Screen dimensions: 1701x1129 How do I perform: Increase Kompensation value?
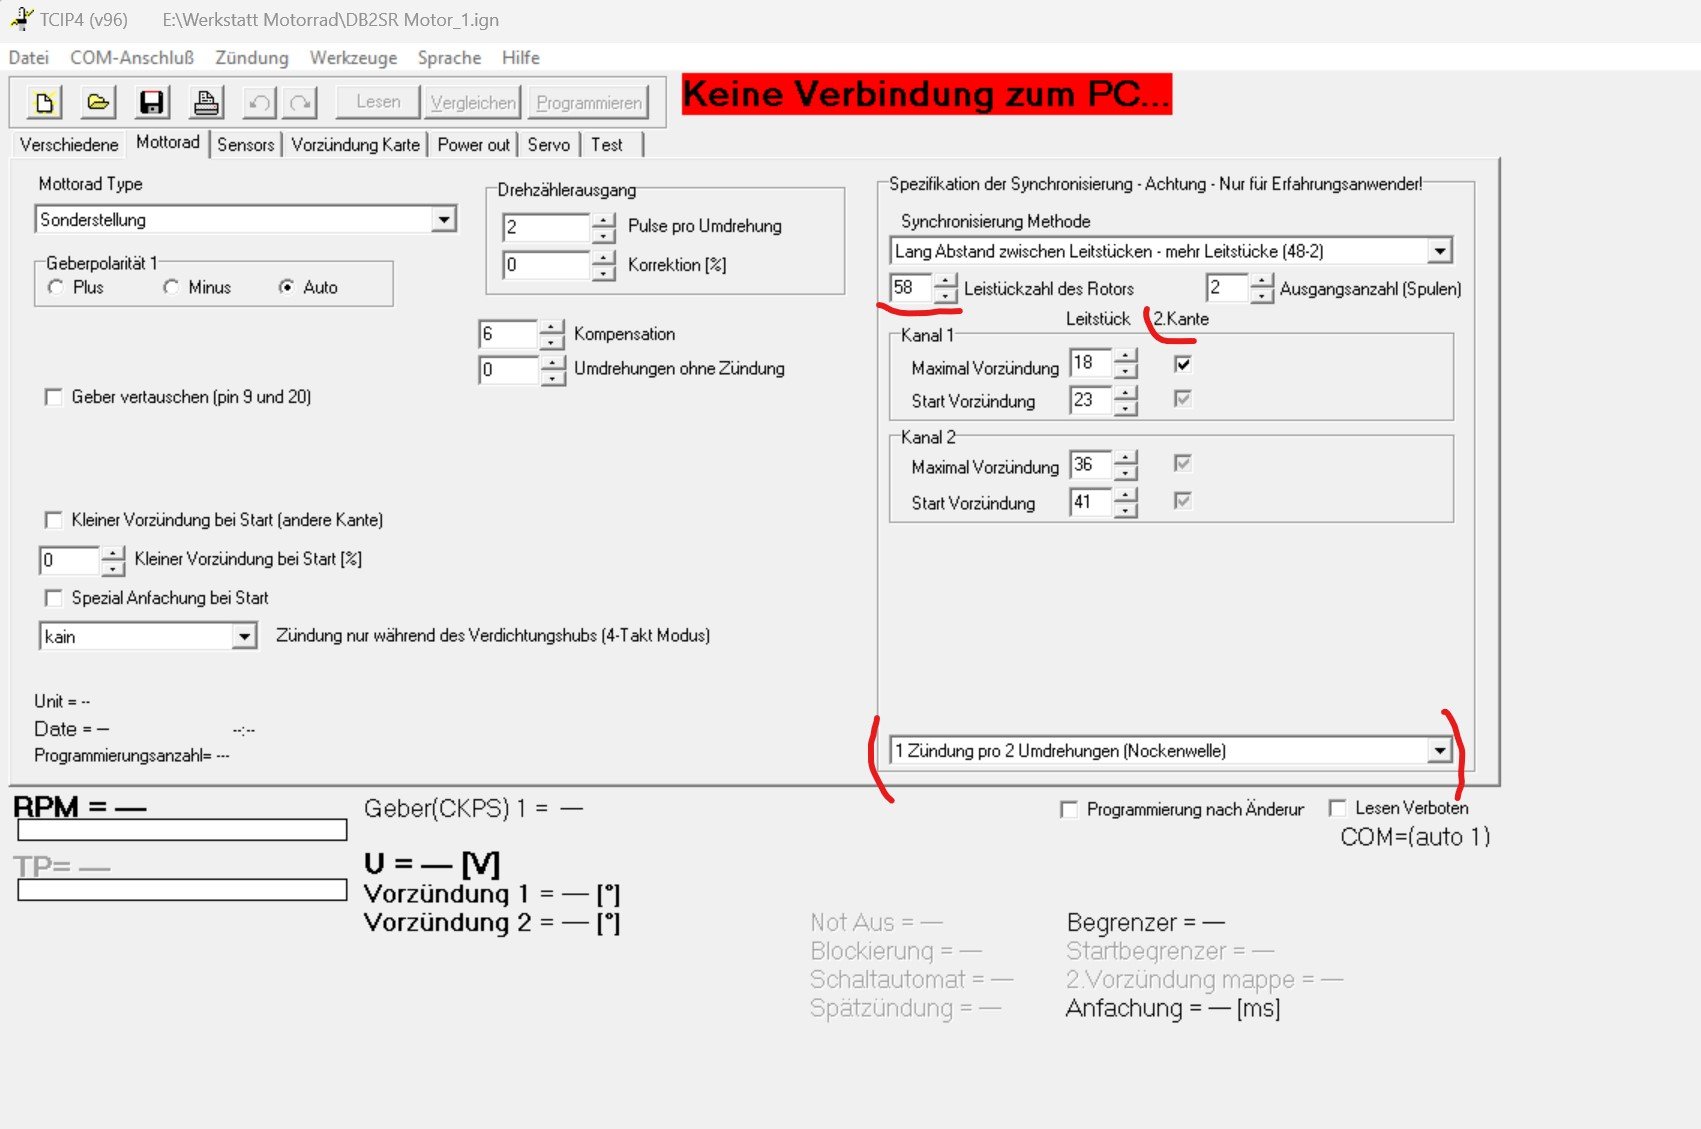coord(552,327)
